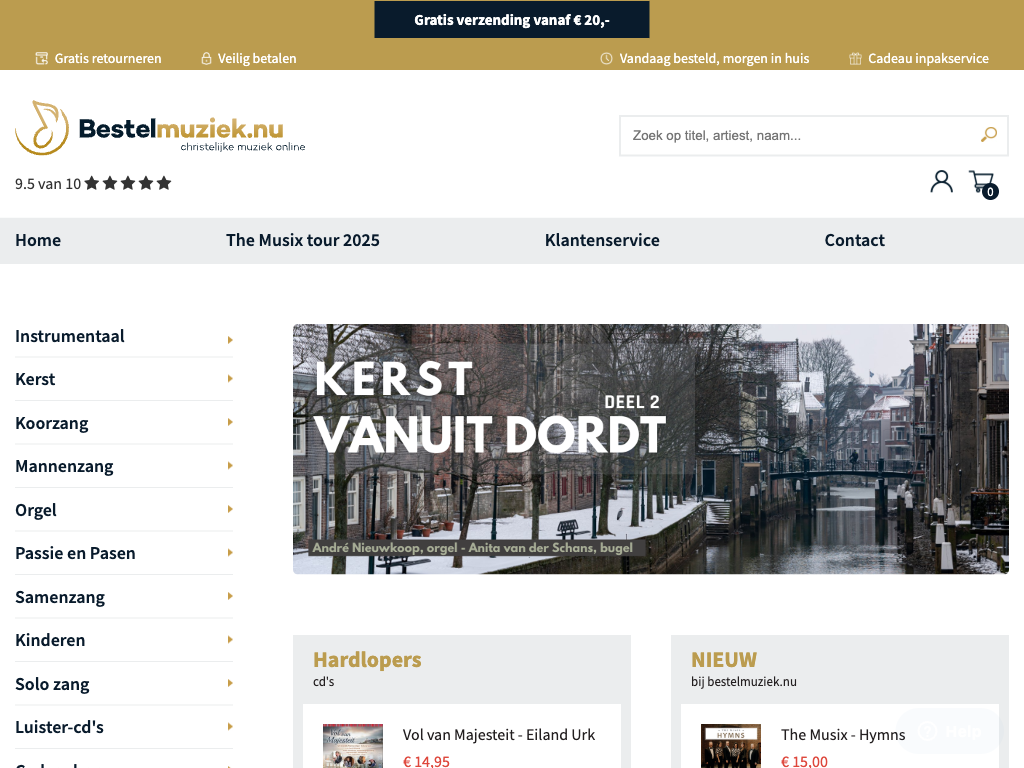Screen dimensions: 1024x768
Task: Open The Musix - Hymns product link
Action: (x=842, y=735)
